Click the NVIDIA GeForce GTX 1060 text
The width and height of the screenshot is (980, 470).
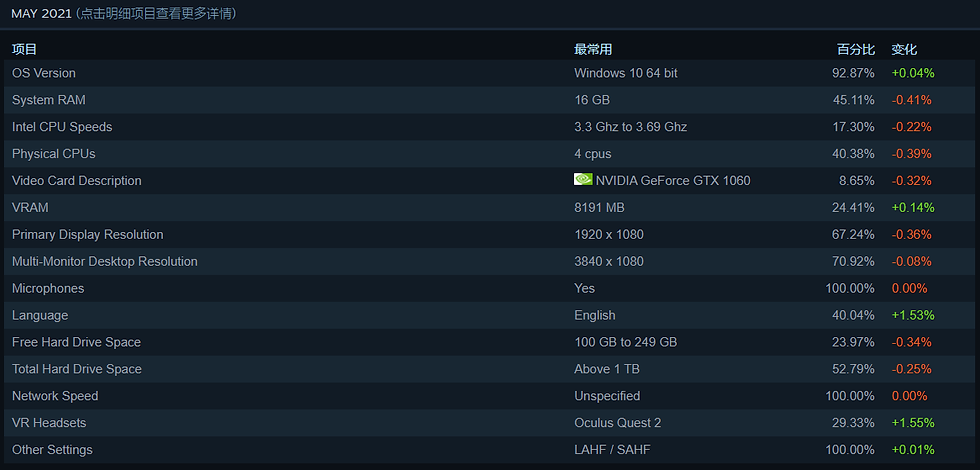pyautogui.click(x=673, y=181)
